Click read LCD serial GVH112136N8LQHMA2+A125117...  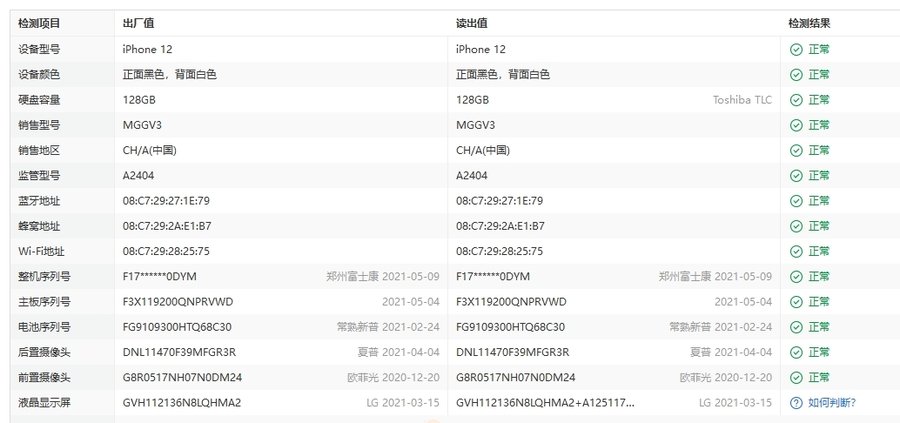coord(546,403)
